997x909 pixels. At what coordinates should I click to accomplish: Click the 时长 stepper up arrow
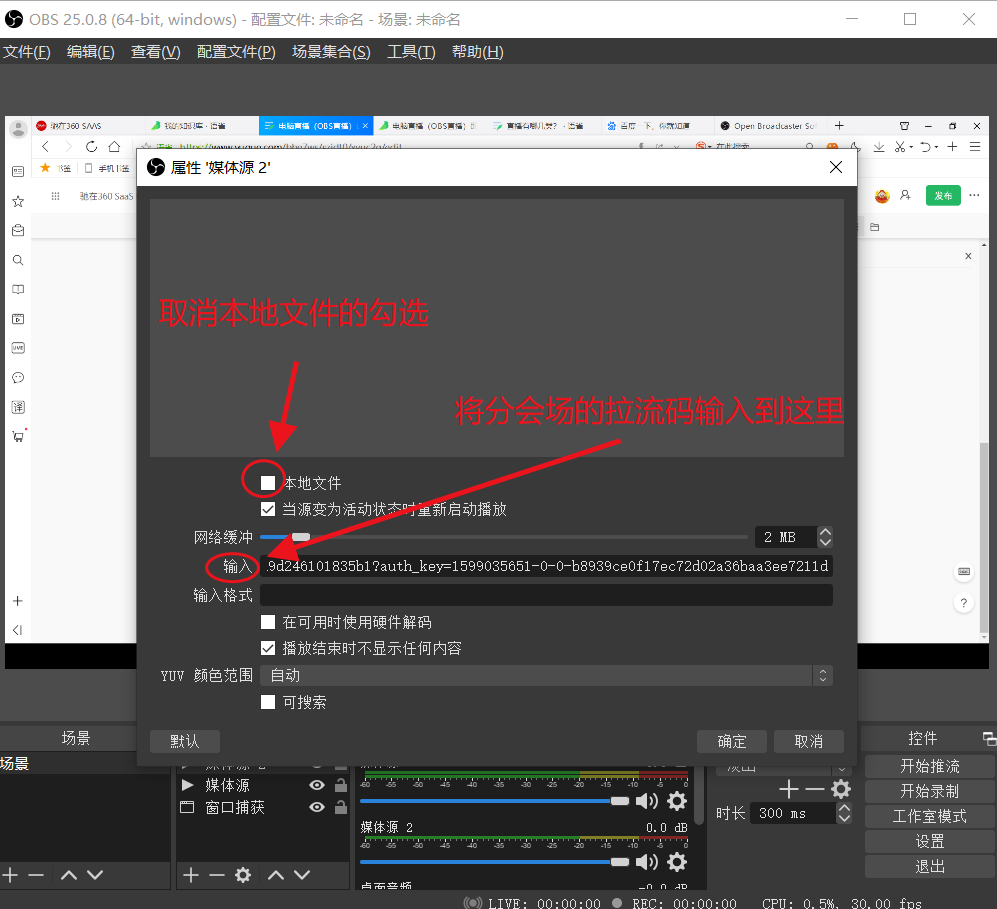845,806
